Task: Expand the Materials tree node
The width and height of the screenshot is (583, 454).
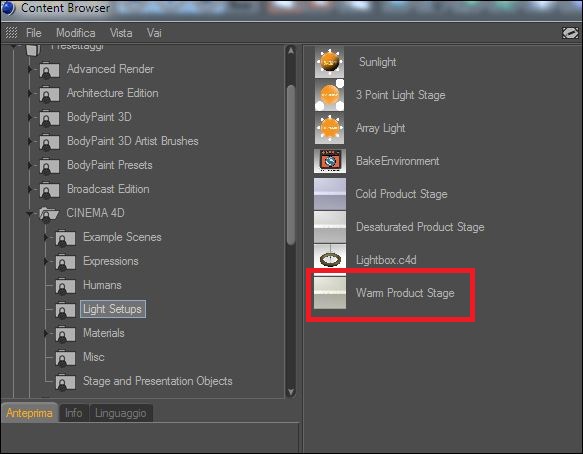Action: (46, 333)
